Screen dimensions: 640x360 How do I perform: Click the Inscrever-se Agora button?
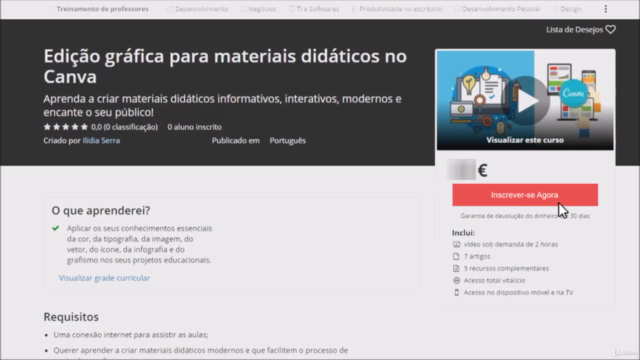click(525, 195)
